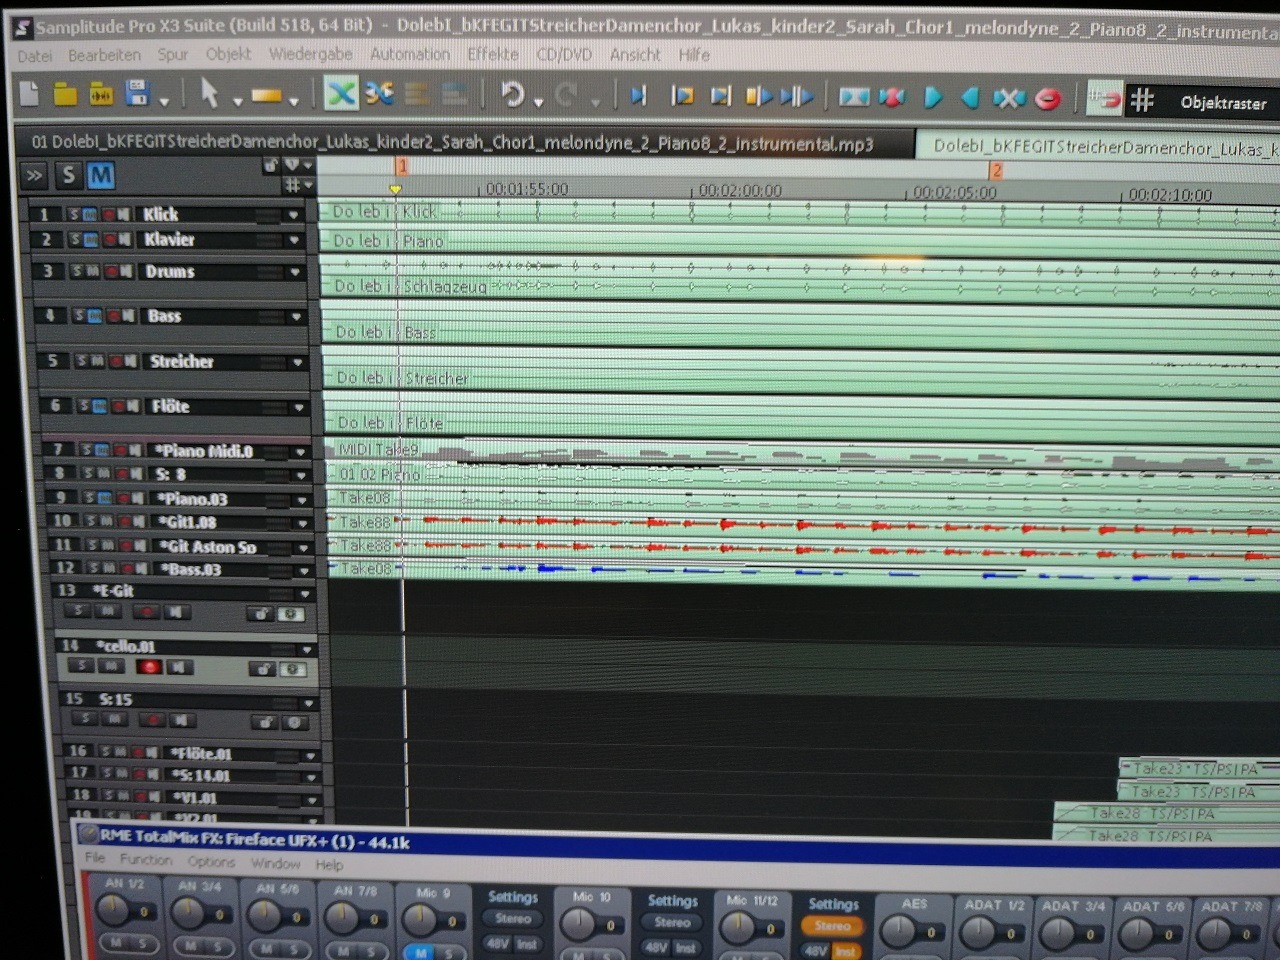This screenshot has width=1280, height=960.
Task: Click the Undo arrow icon
Action: click(512, 94)
